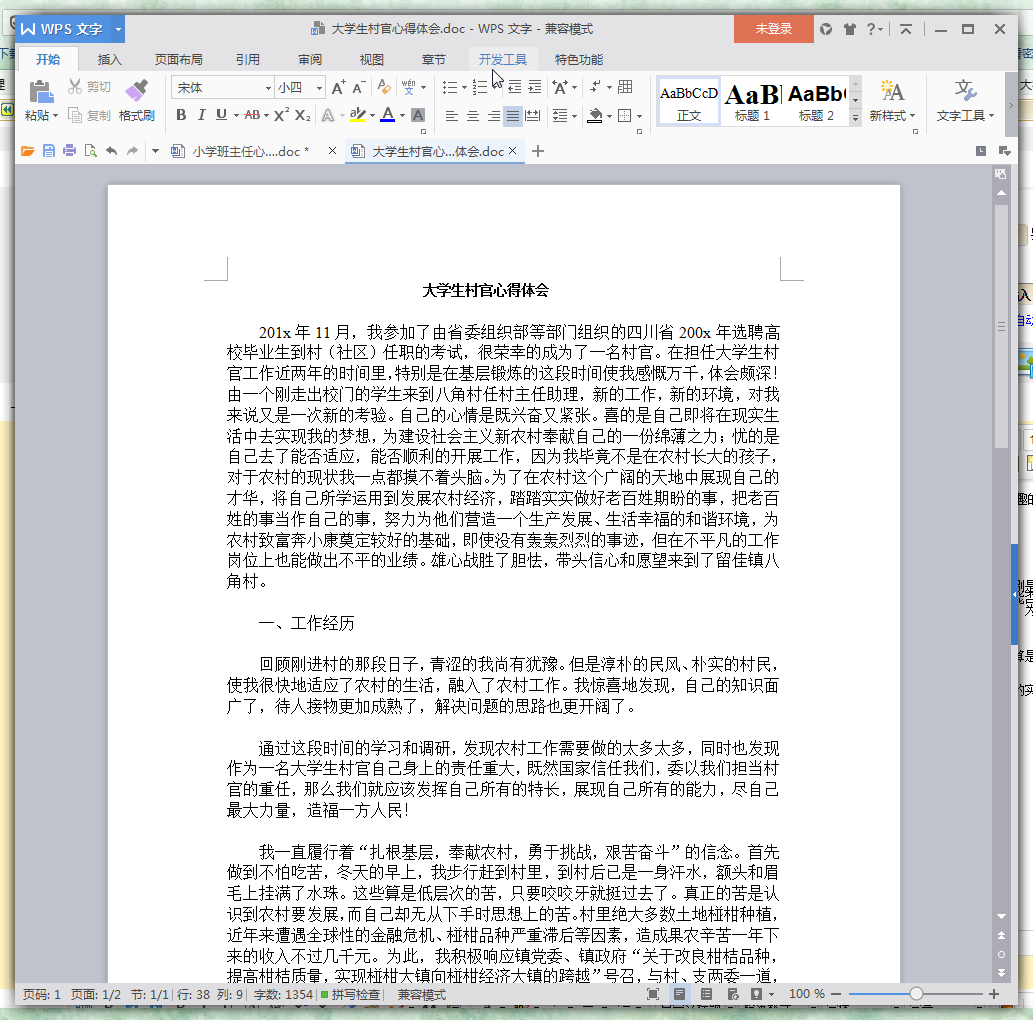Align text left
This screenshot has width=1033, height=1020.
coord(451,116)
